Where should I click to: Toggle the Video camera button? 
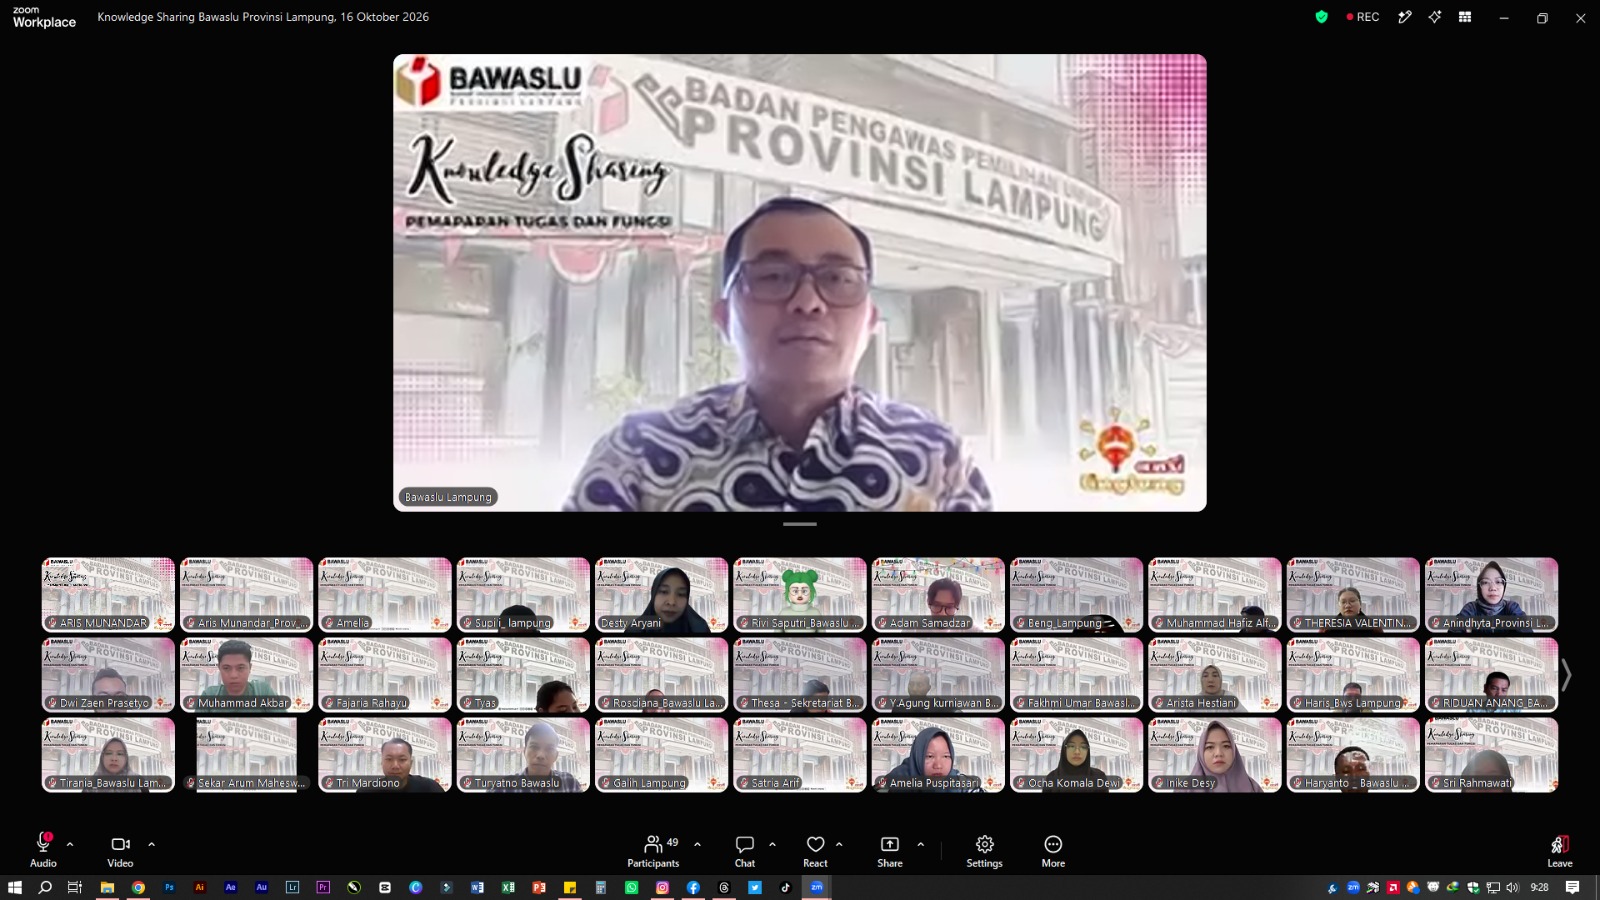point(120,849)
